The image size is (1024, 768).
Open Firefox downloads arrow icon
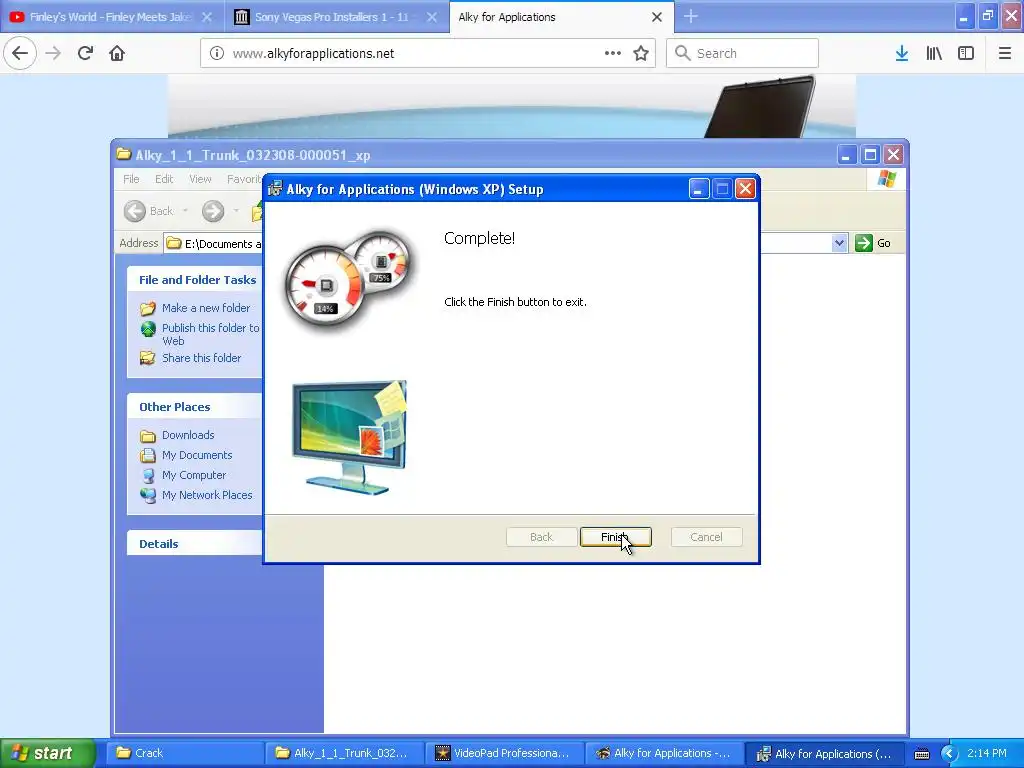tap(902, 53)
